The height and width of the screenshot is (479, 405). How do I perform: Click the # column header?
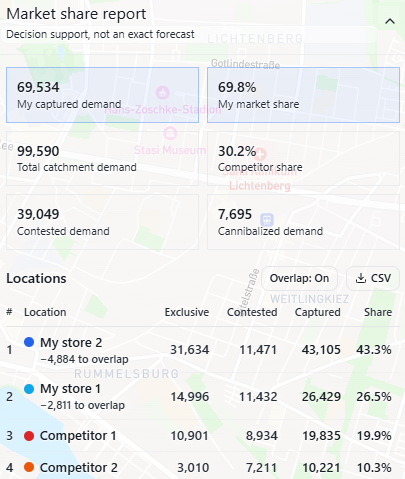click(x=9, y=312)
